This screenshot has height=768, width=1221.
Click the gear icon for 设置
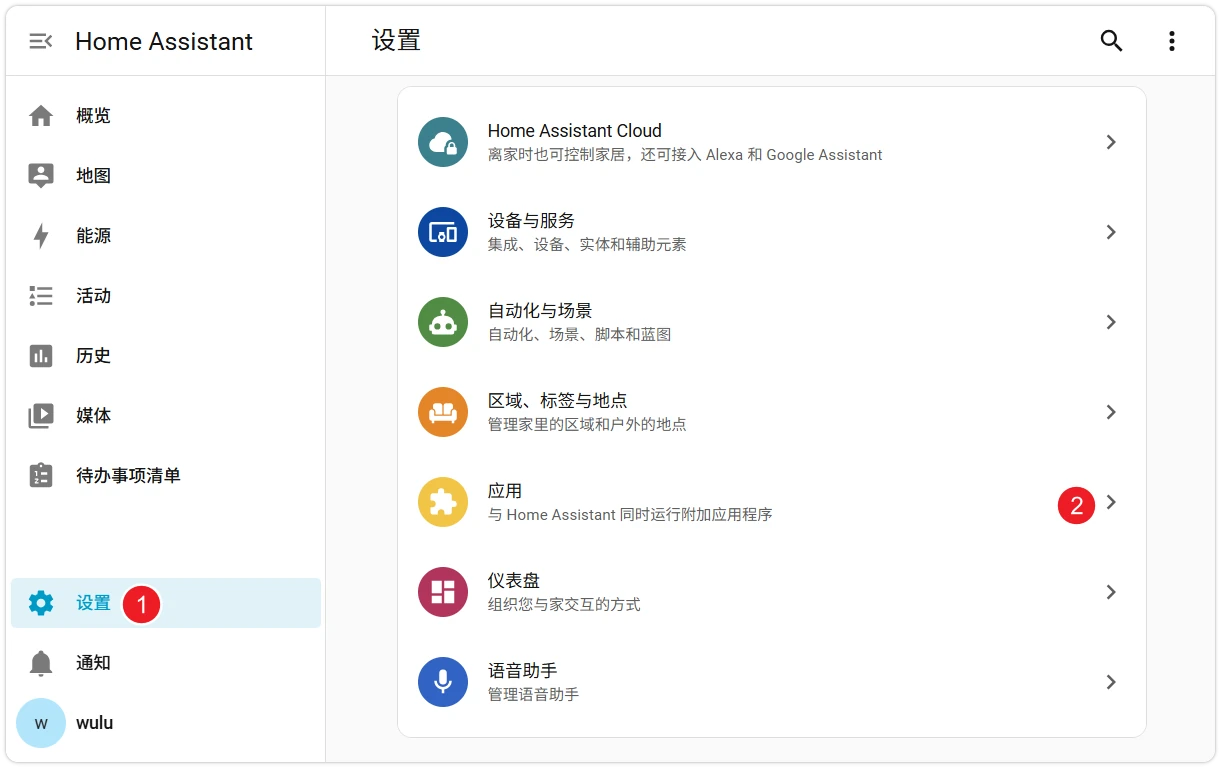(41, 603)
